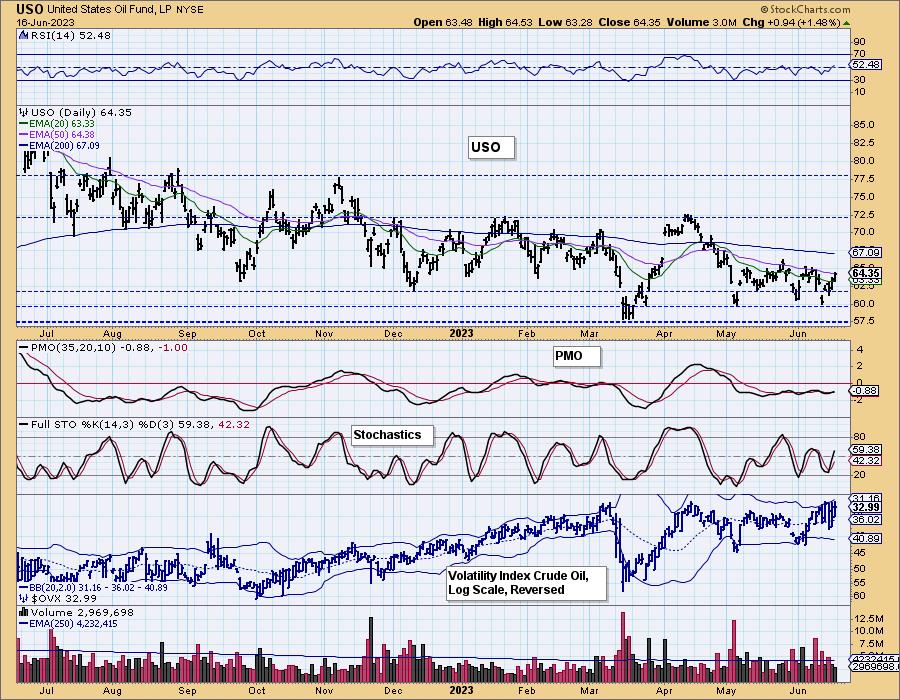Click the 'Volatility Index Crude Oil' annotation box

pos(526,582)
